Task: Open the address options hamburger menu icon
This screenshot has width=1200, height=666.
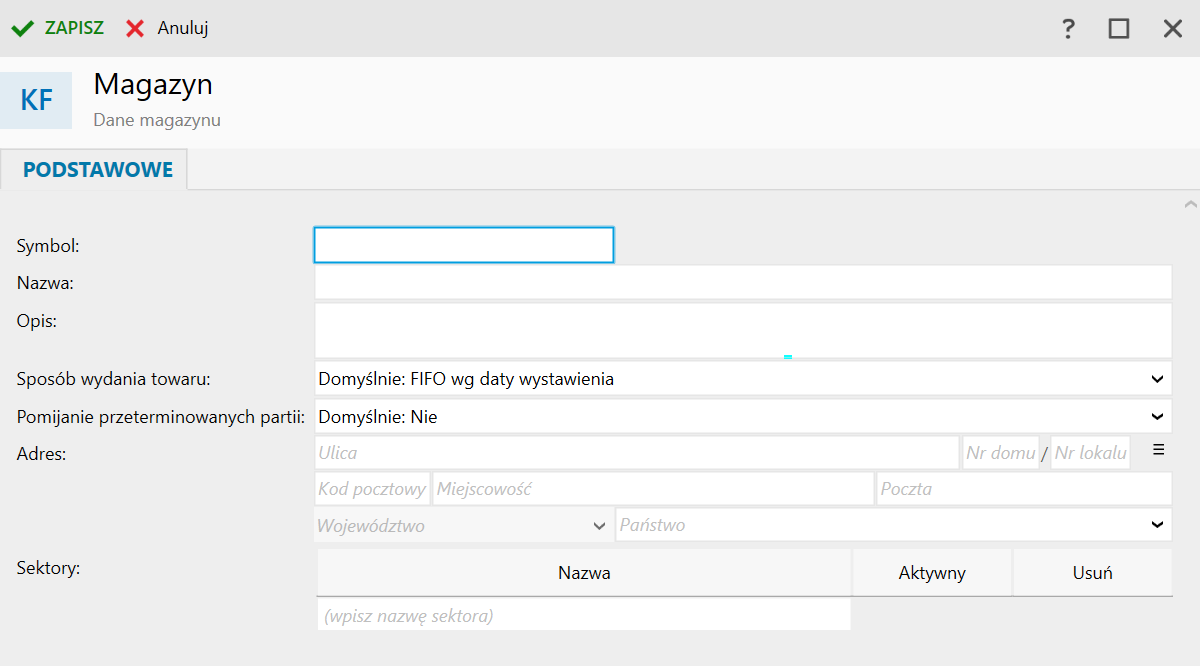Action: tap(1159, 450)
